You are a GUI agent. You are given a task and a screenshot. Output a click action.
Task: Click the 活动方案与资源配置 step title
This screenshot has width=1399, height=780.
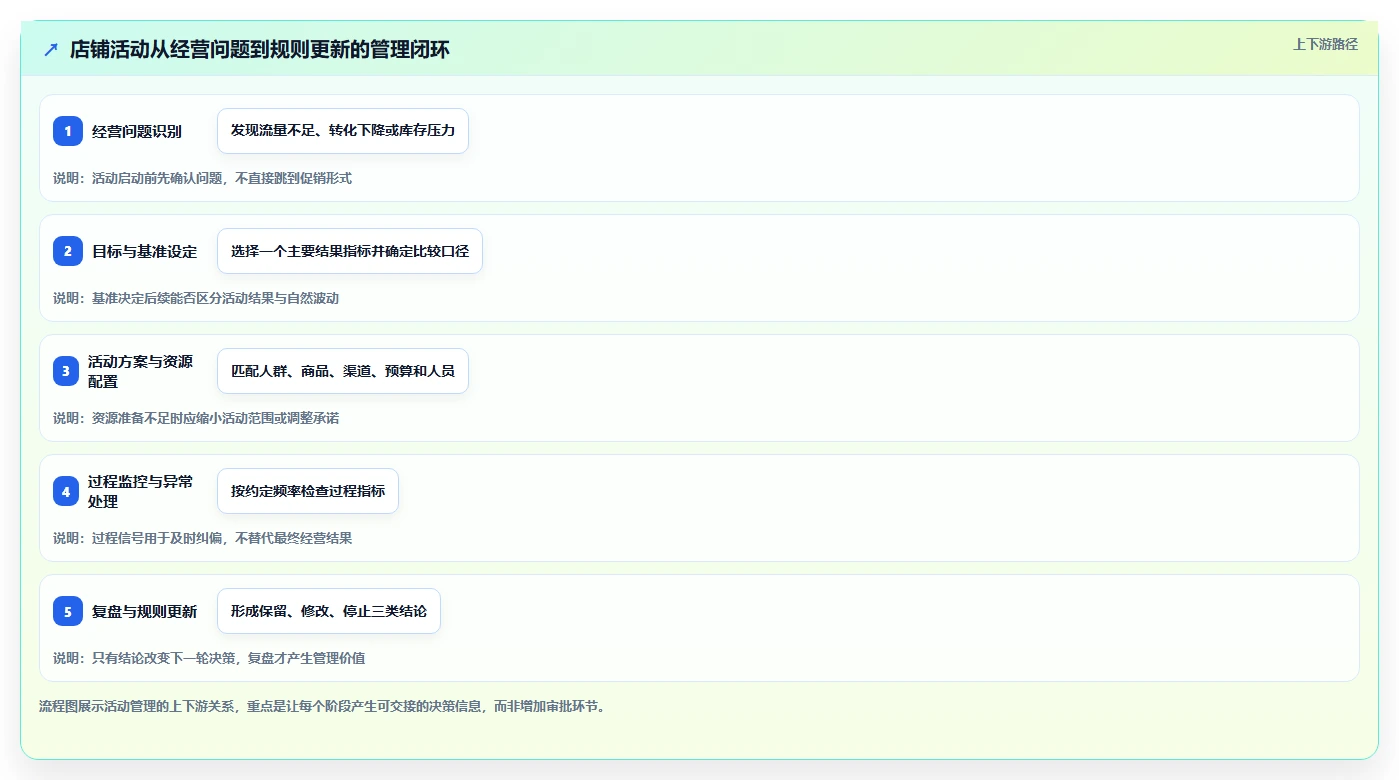140,371
